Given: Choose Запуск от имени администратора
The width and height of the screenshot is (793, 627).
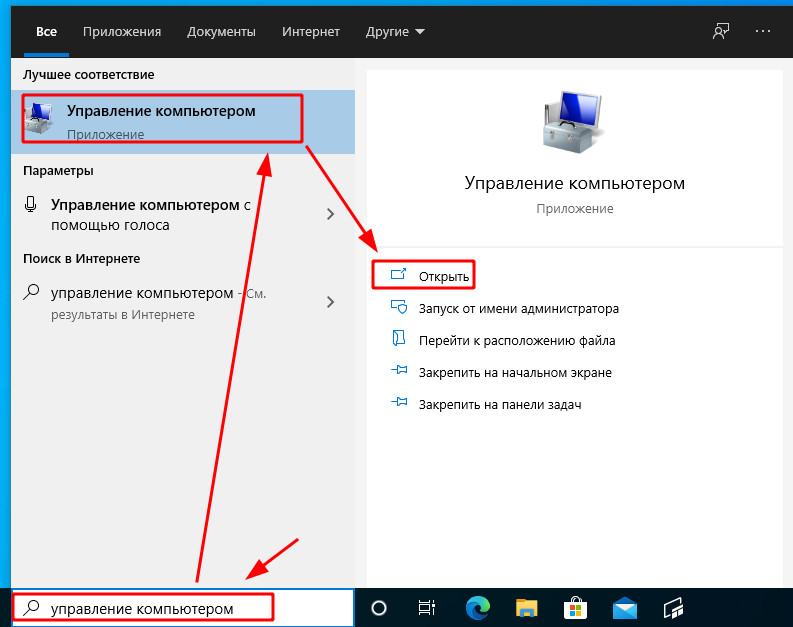Looking at the screenshot, I should click(518, 309).
